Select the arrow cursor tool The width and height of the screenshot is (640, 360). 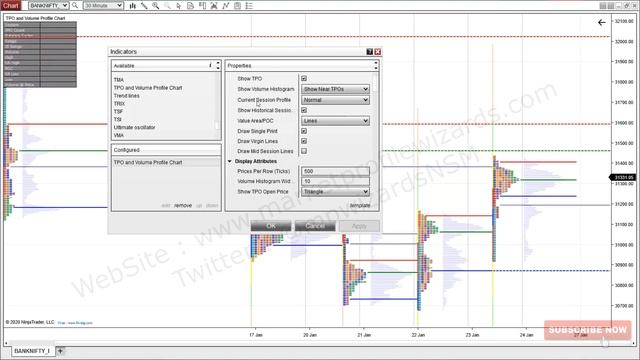pyautogui.click(x=179, y=6)
